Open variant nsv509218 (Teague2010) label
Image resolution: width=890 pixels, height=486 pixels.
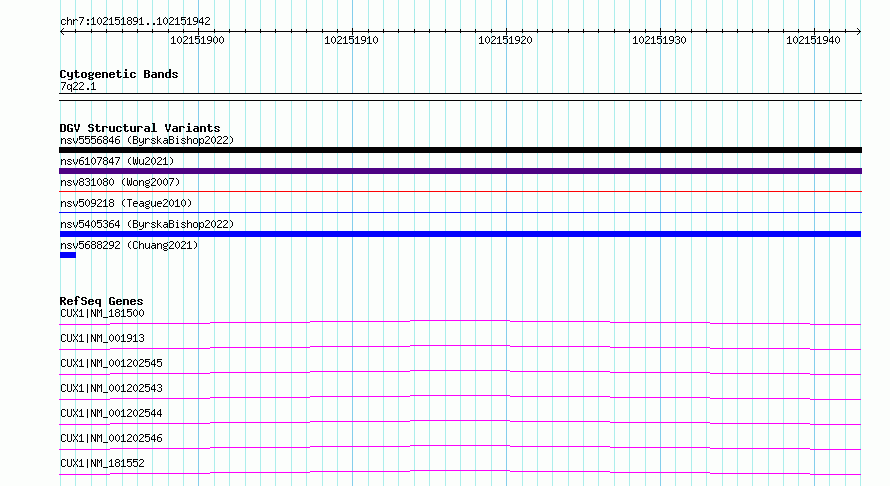[126, 203]
